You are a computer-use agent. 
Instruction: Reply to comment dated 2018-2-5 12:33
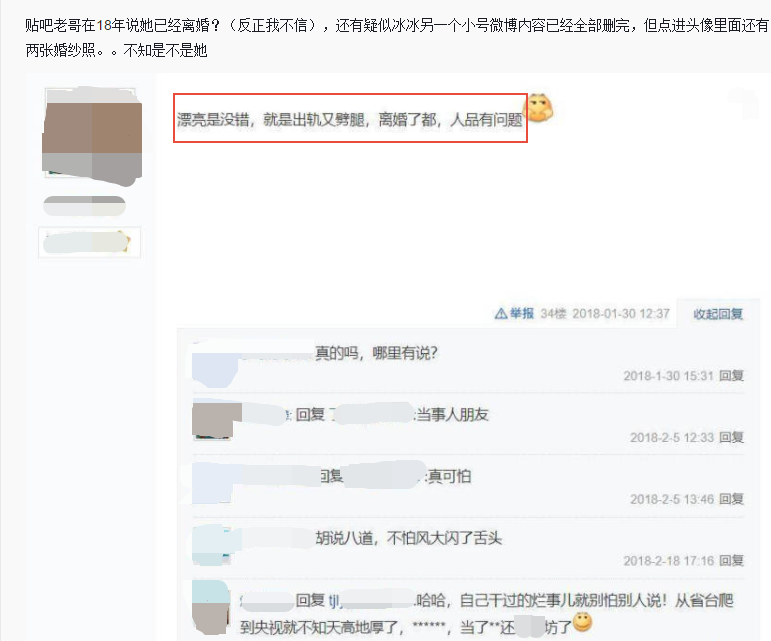pos(731,437)
